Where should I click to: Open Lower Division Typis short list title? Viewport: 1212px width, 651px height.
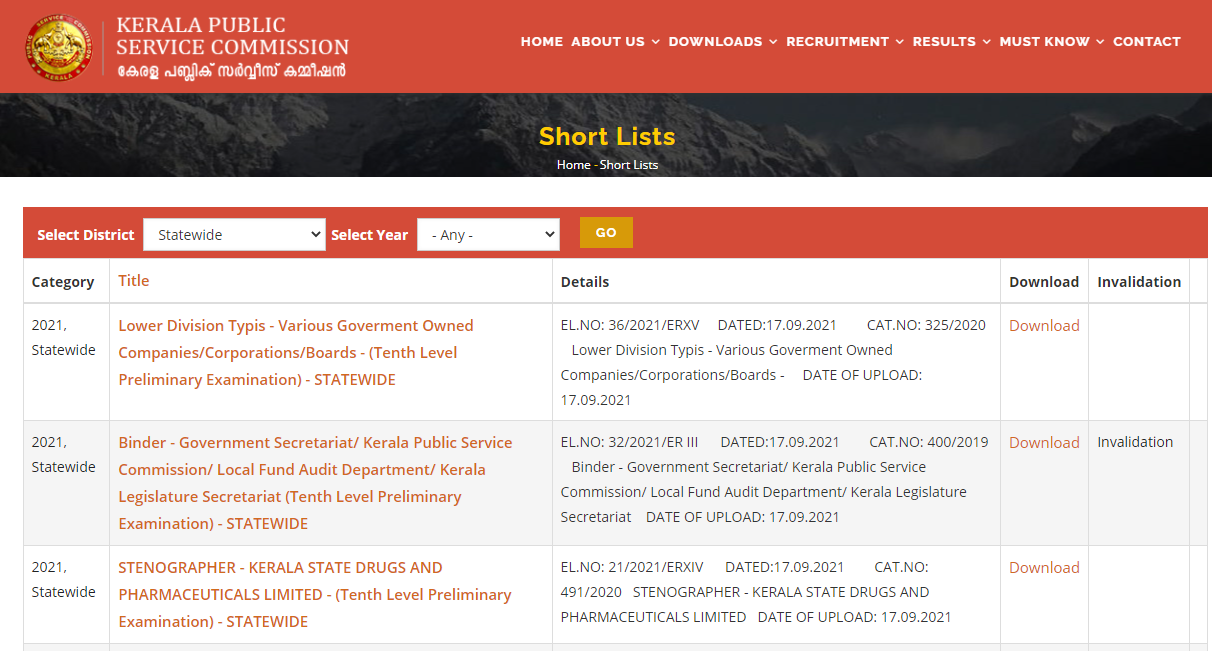point(296,352)
